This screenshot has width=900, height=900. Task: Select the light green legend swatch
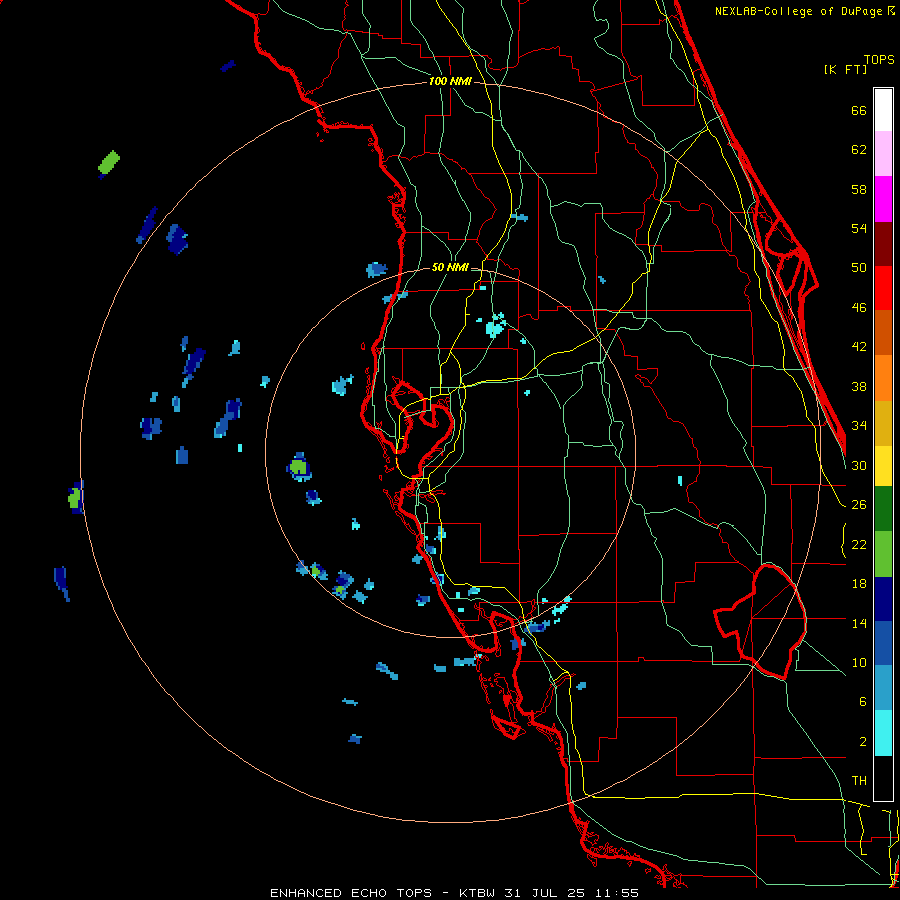pos(883,554)
